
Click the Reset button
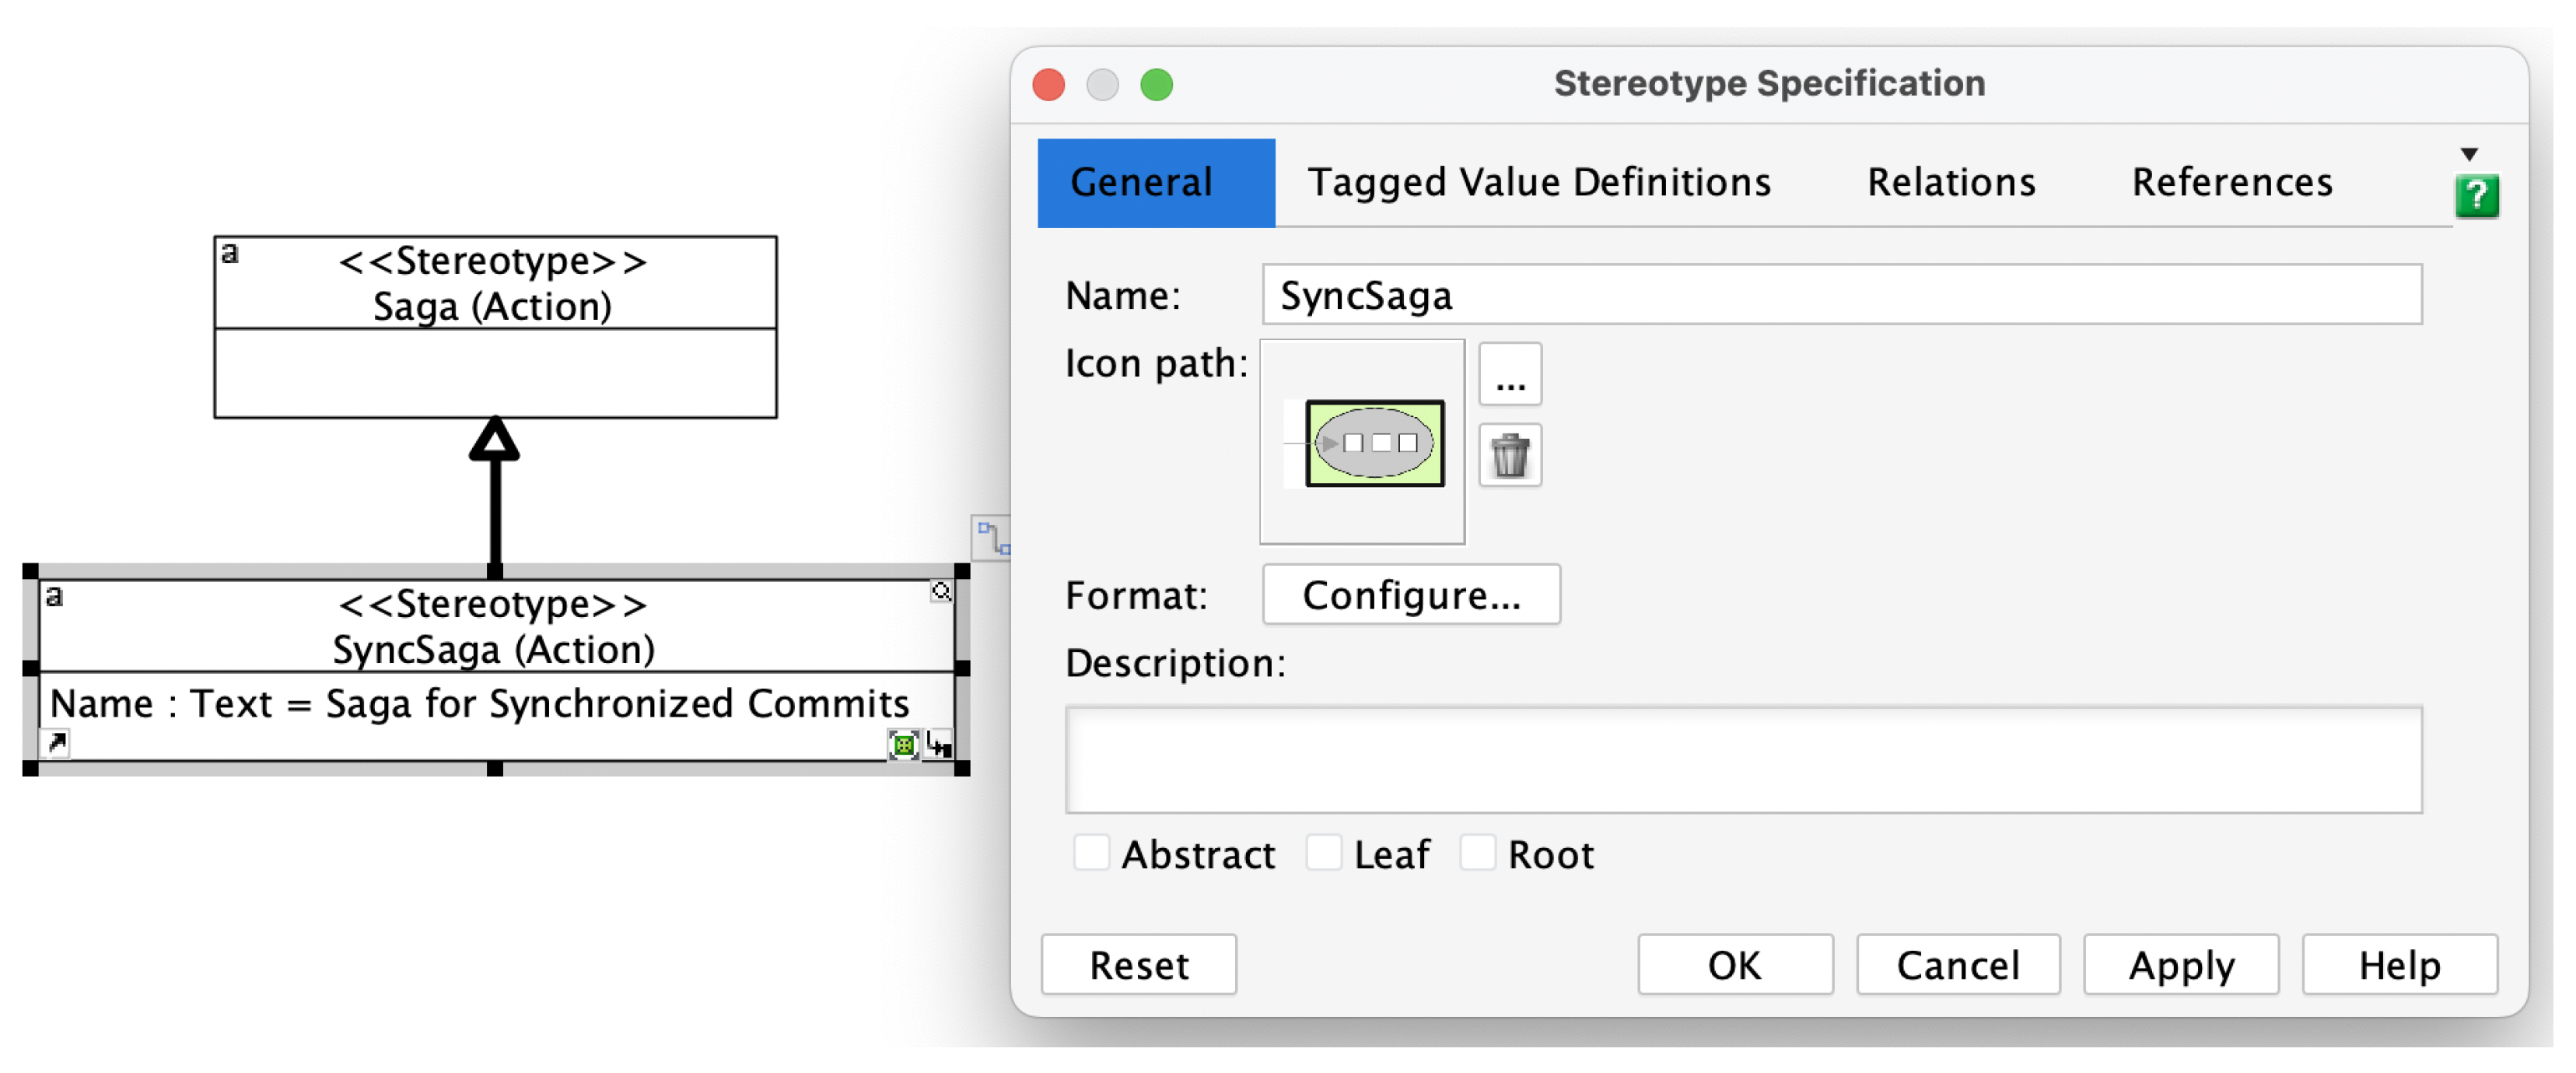[1138, 965]
